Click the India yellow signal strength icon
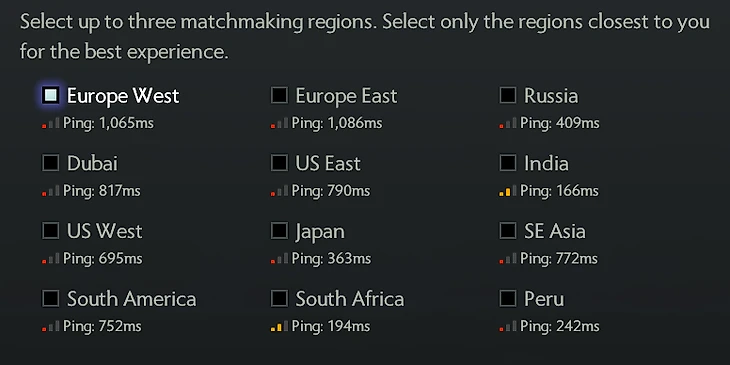This screenshot has width=730, height=365. click(x=508, y=190)
